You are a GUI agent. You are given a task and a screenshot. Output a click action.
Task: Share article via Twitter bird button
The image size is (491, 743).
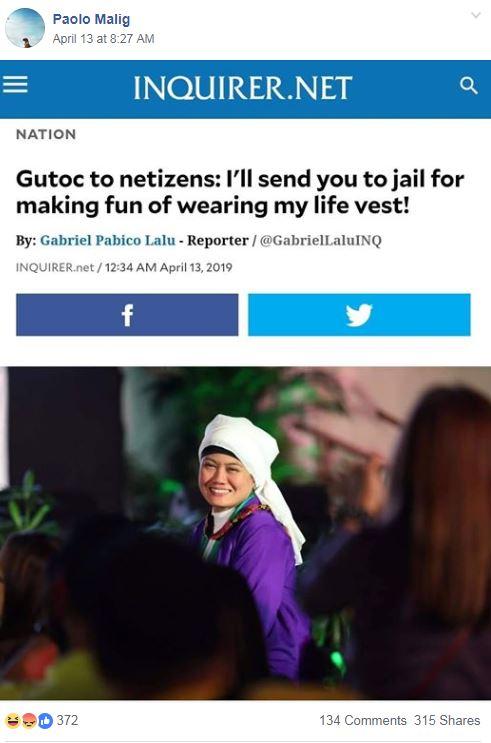pos(359,315)
